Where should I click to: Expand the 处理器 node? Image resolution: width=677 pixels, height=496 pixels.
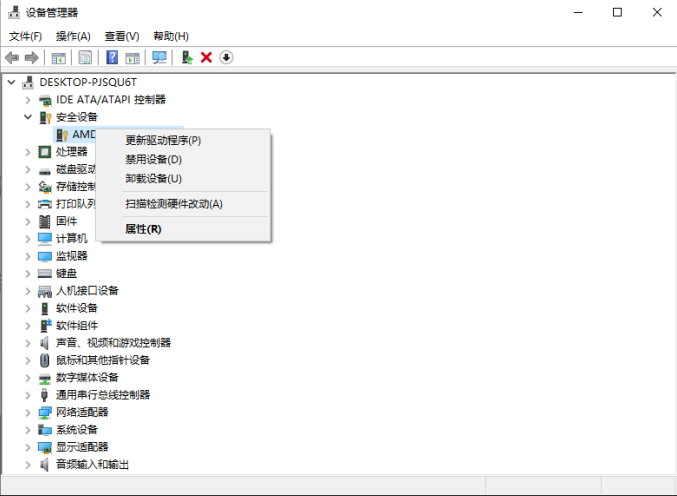point(28,152)
